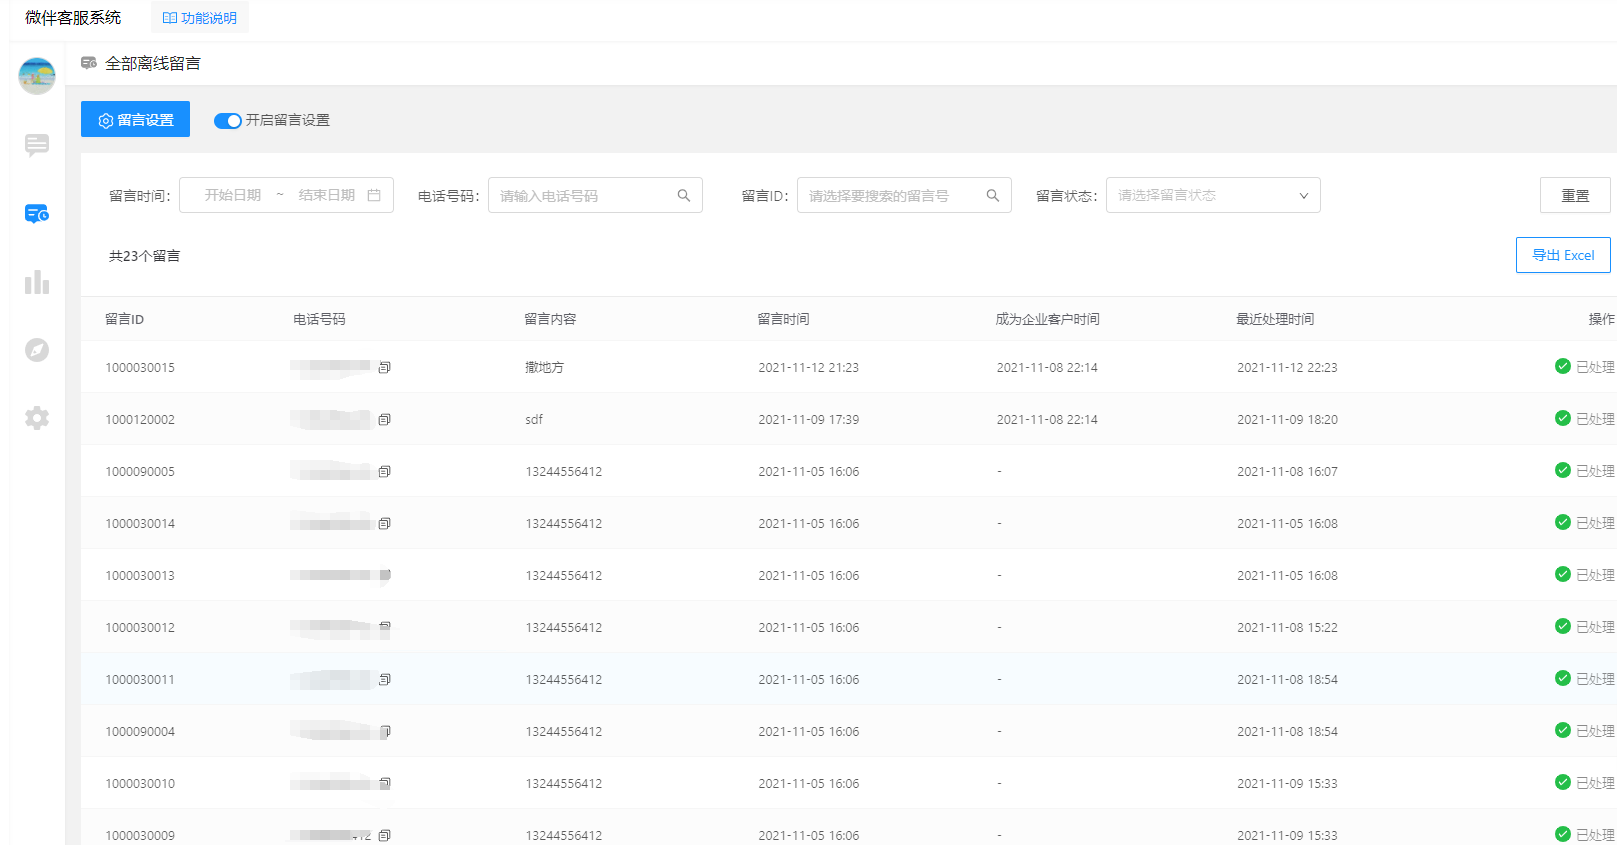Copy phone number for row 1000030009
1617x845 pixels.
coord(384,835)
